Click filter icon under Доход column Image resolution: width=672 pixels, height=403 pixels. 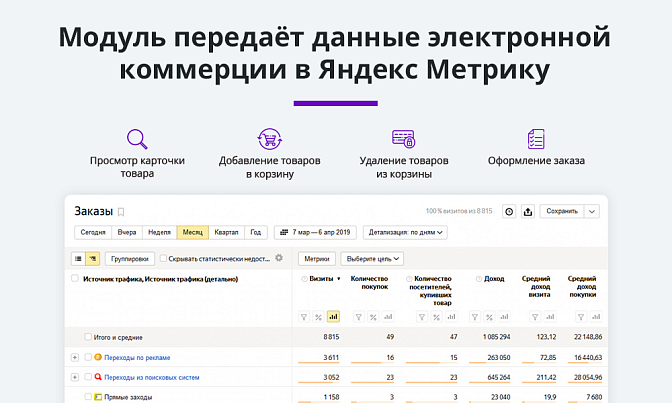[475, 317]
